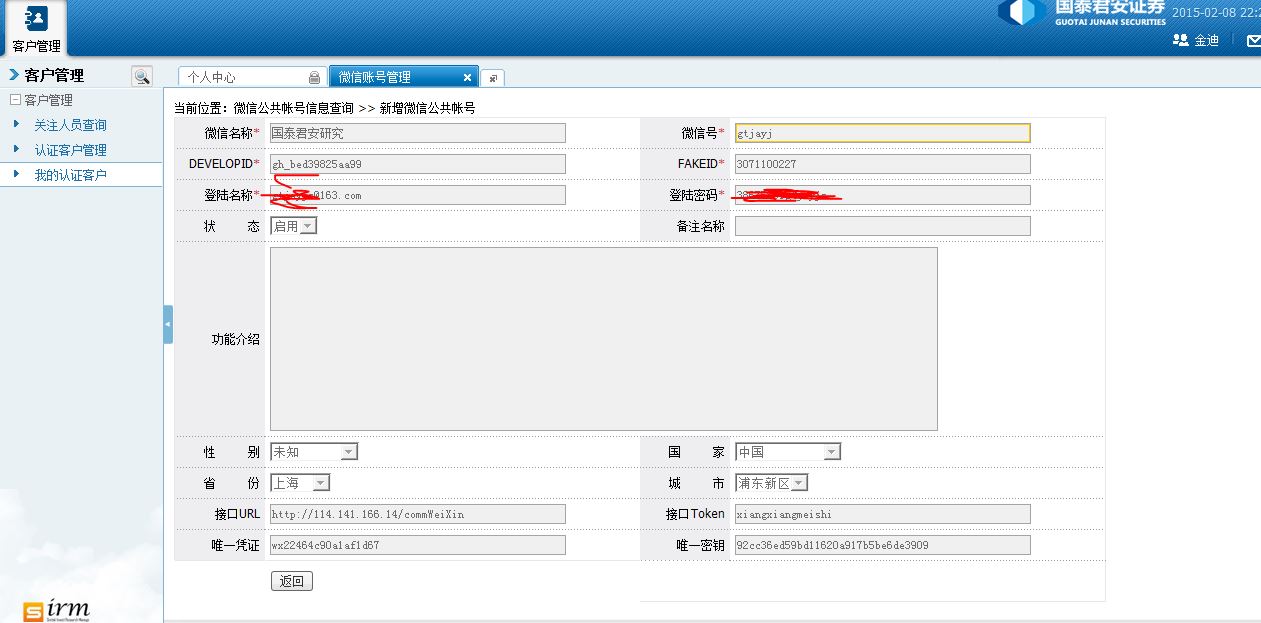This screenshot has height=623, width=1261.
Task: Click the 唯一密钥 input field
Action: point(882,545)
